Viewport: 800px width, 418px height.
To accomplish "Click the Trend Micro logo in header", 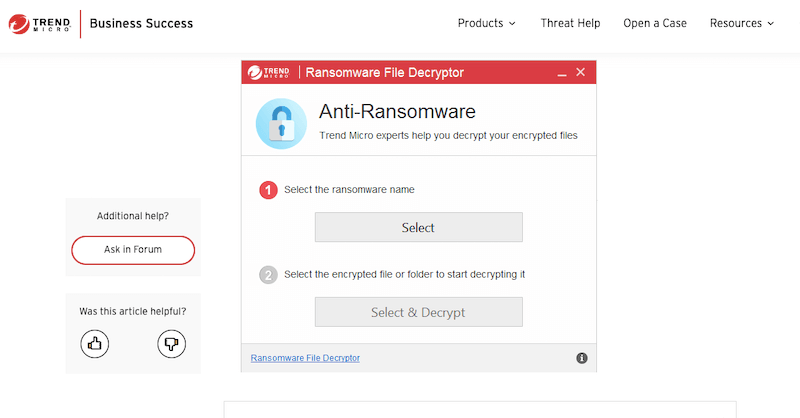I will 39,24.
